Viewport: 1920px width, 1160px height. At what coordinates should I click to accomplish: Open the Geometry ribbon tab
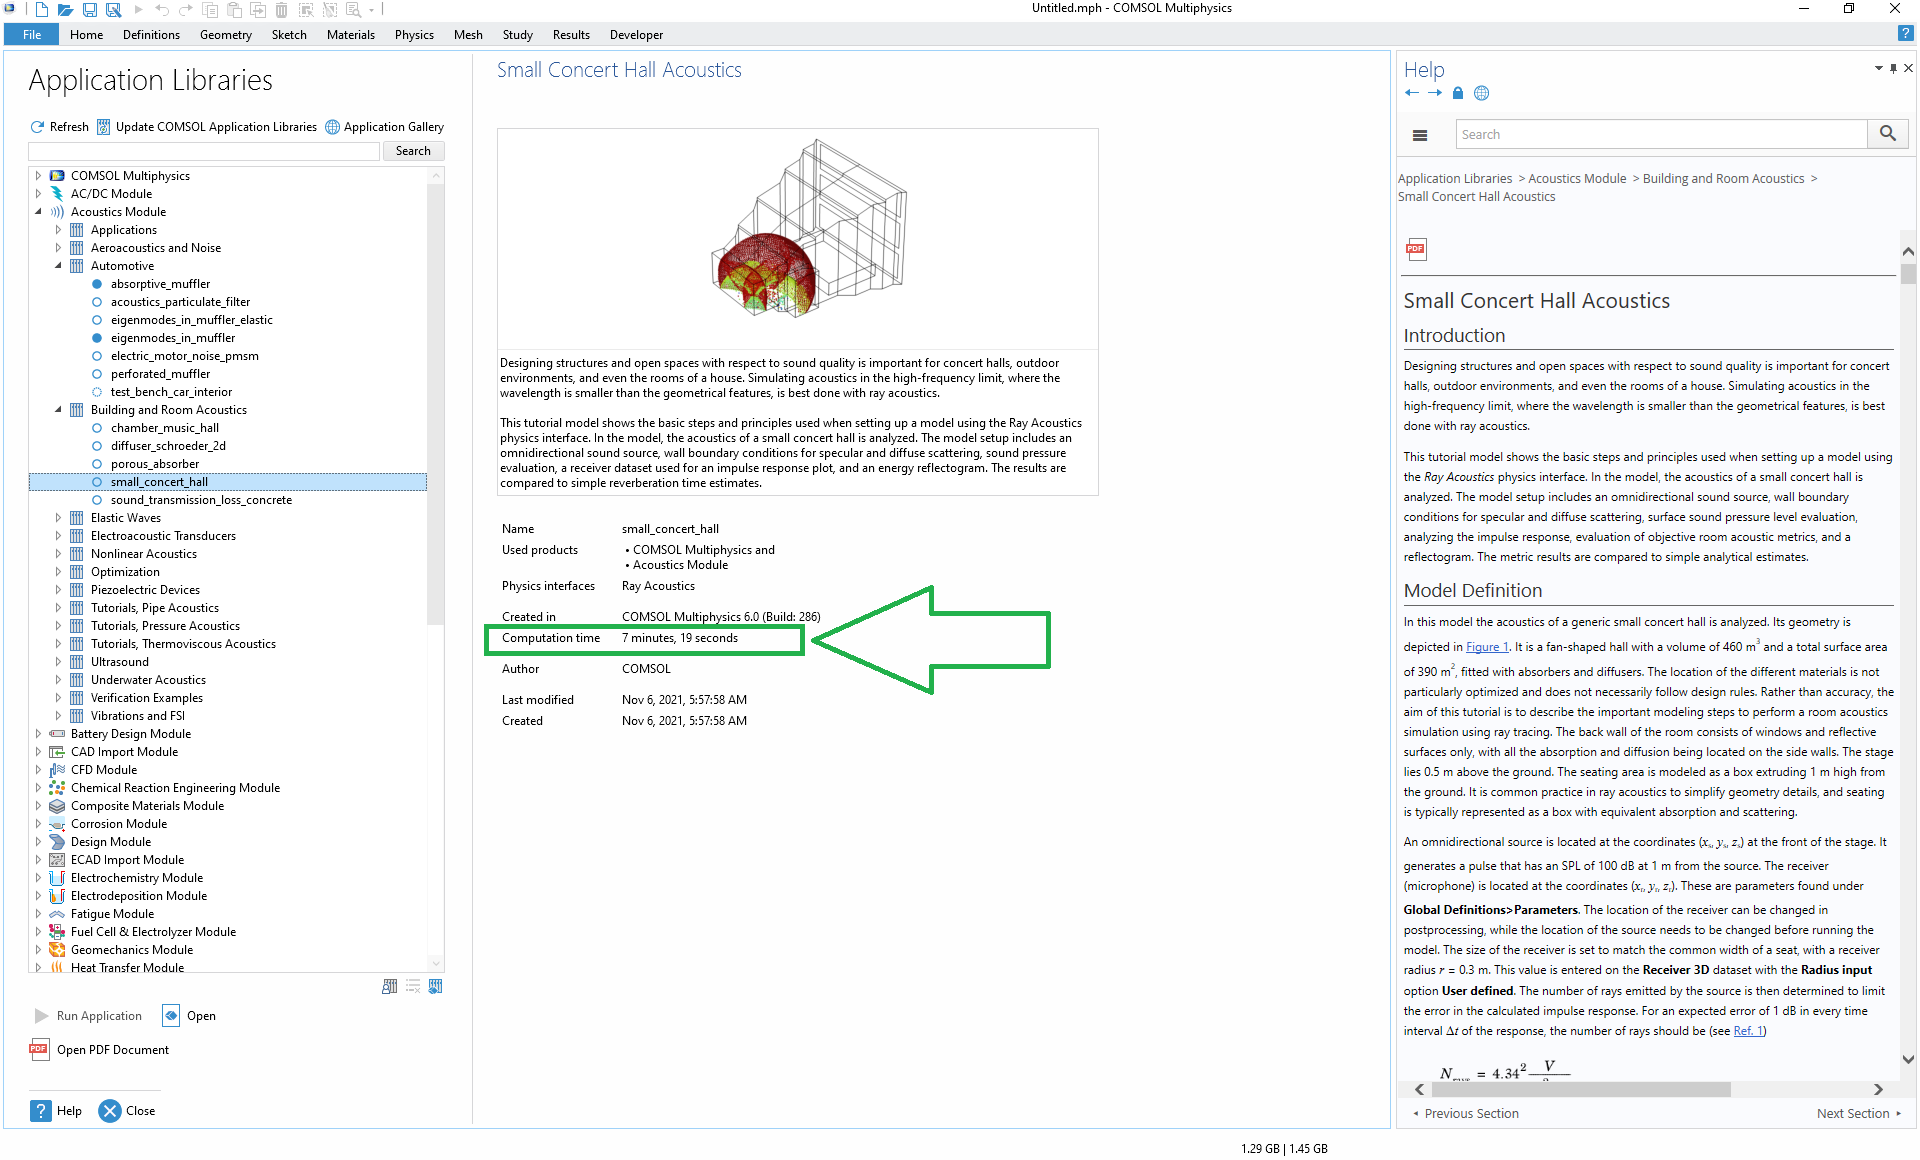pos(225,34)
